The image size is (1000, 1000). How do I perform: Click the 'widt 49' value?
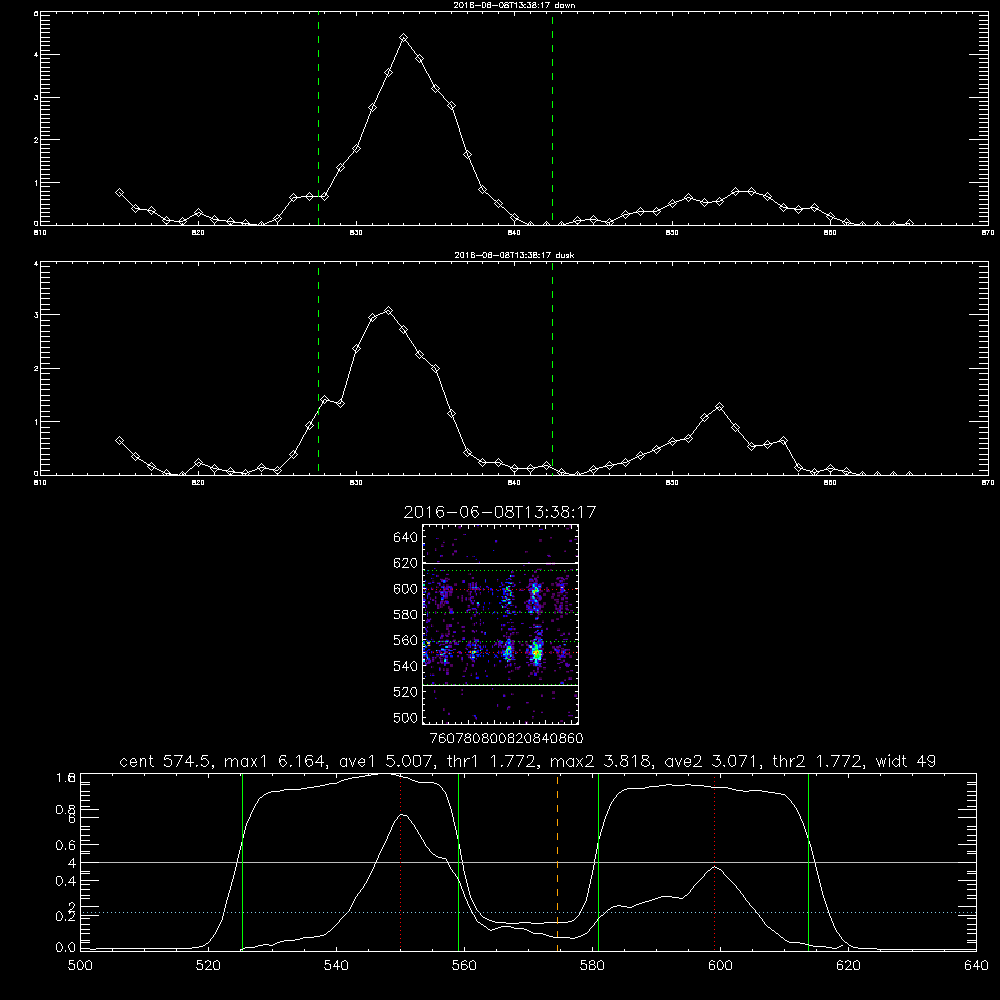click(906, 761)
